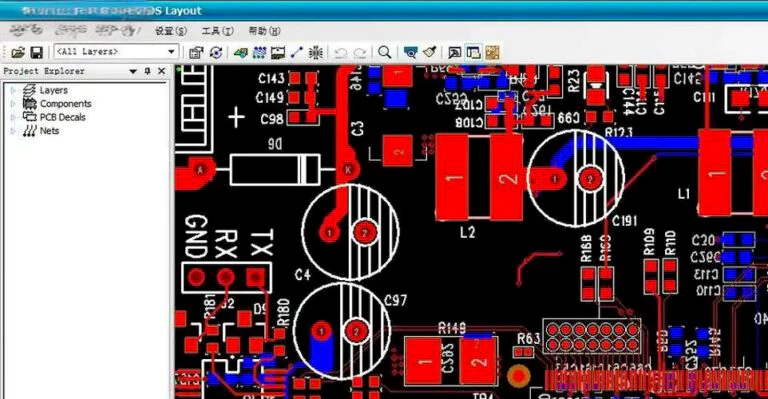The image size is (768, 399).
Task: Expand the Nets tree node
Action: [13, 131]
